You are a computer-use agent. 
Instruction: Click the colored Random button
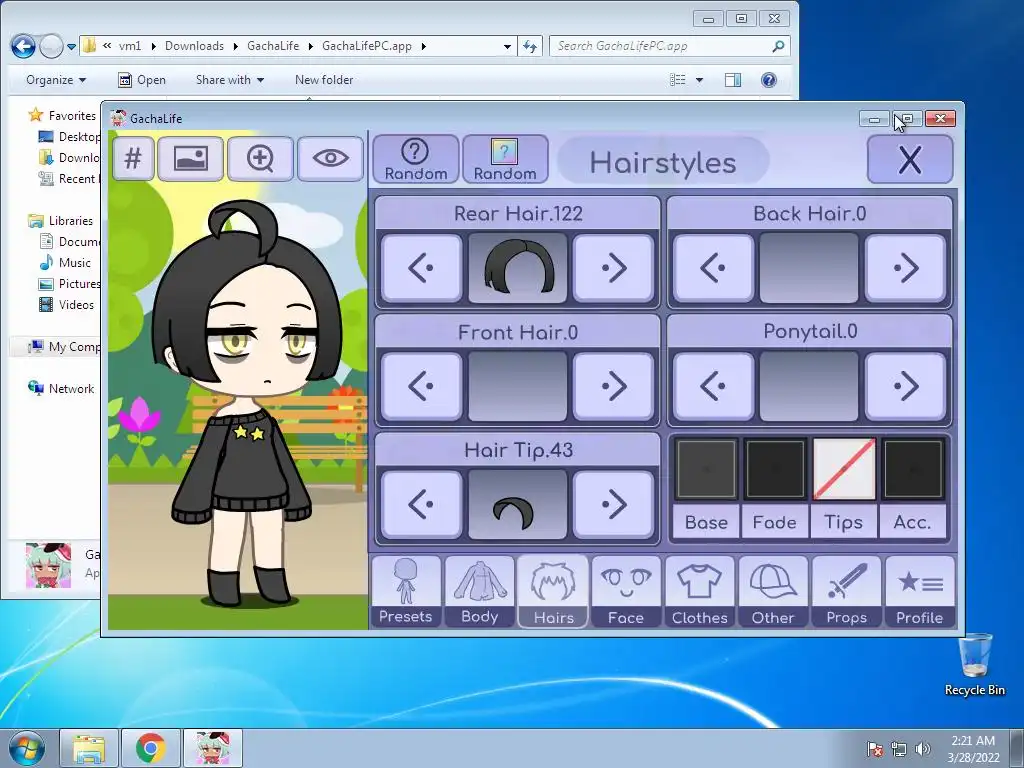pyautogui.click(x=505, y=159)
